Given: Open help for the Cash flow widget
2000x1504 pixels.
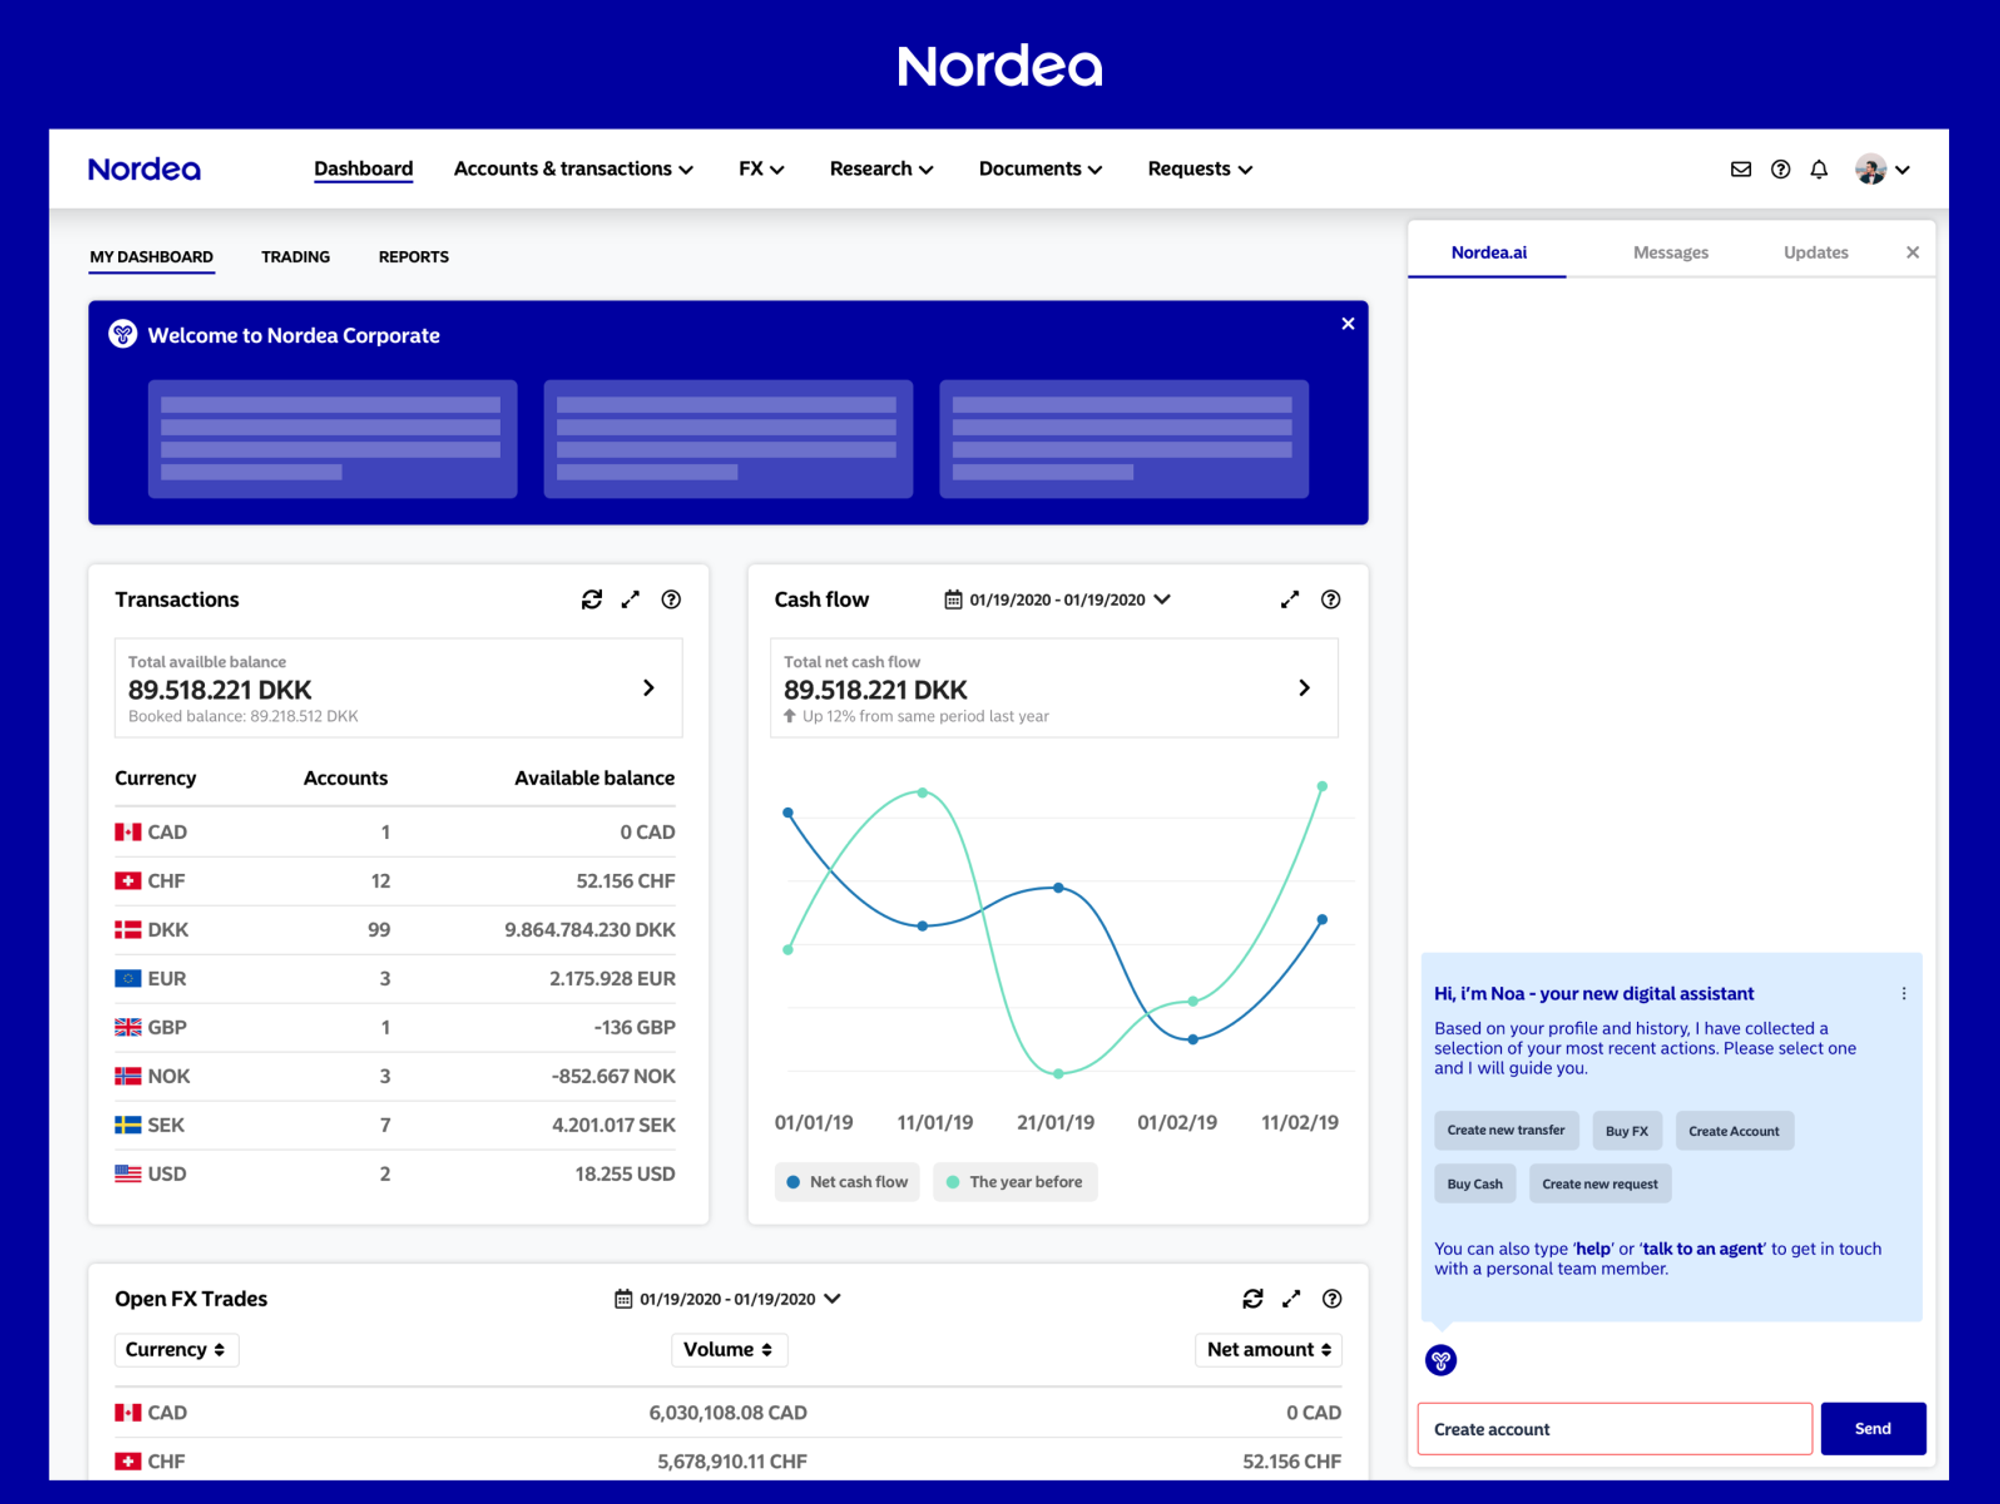Looking at the screenshot, I should pyautogui.click(x=1331, y=599).
